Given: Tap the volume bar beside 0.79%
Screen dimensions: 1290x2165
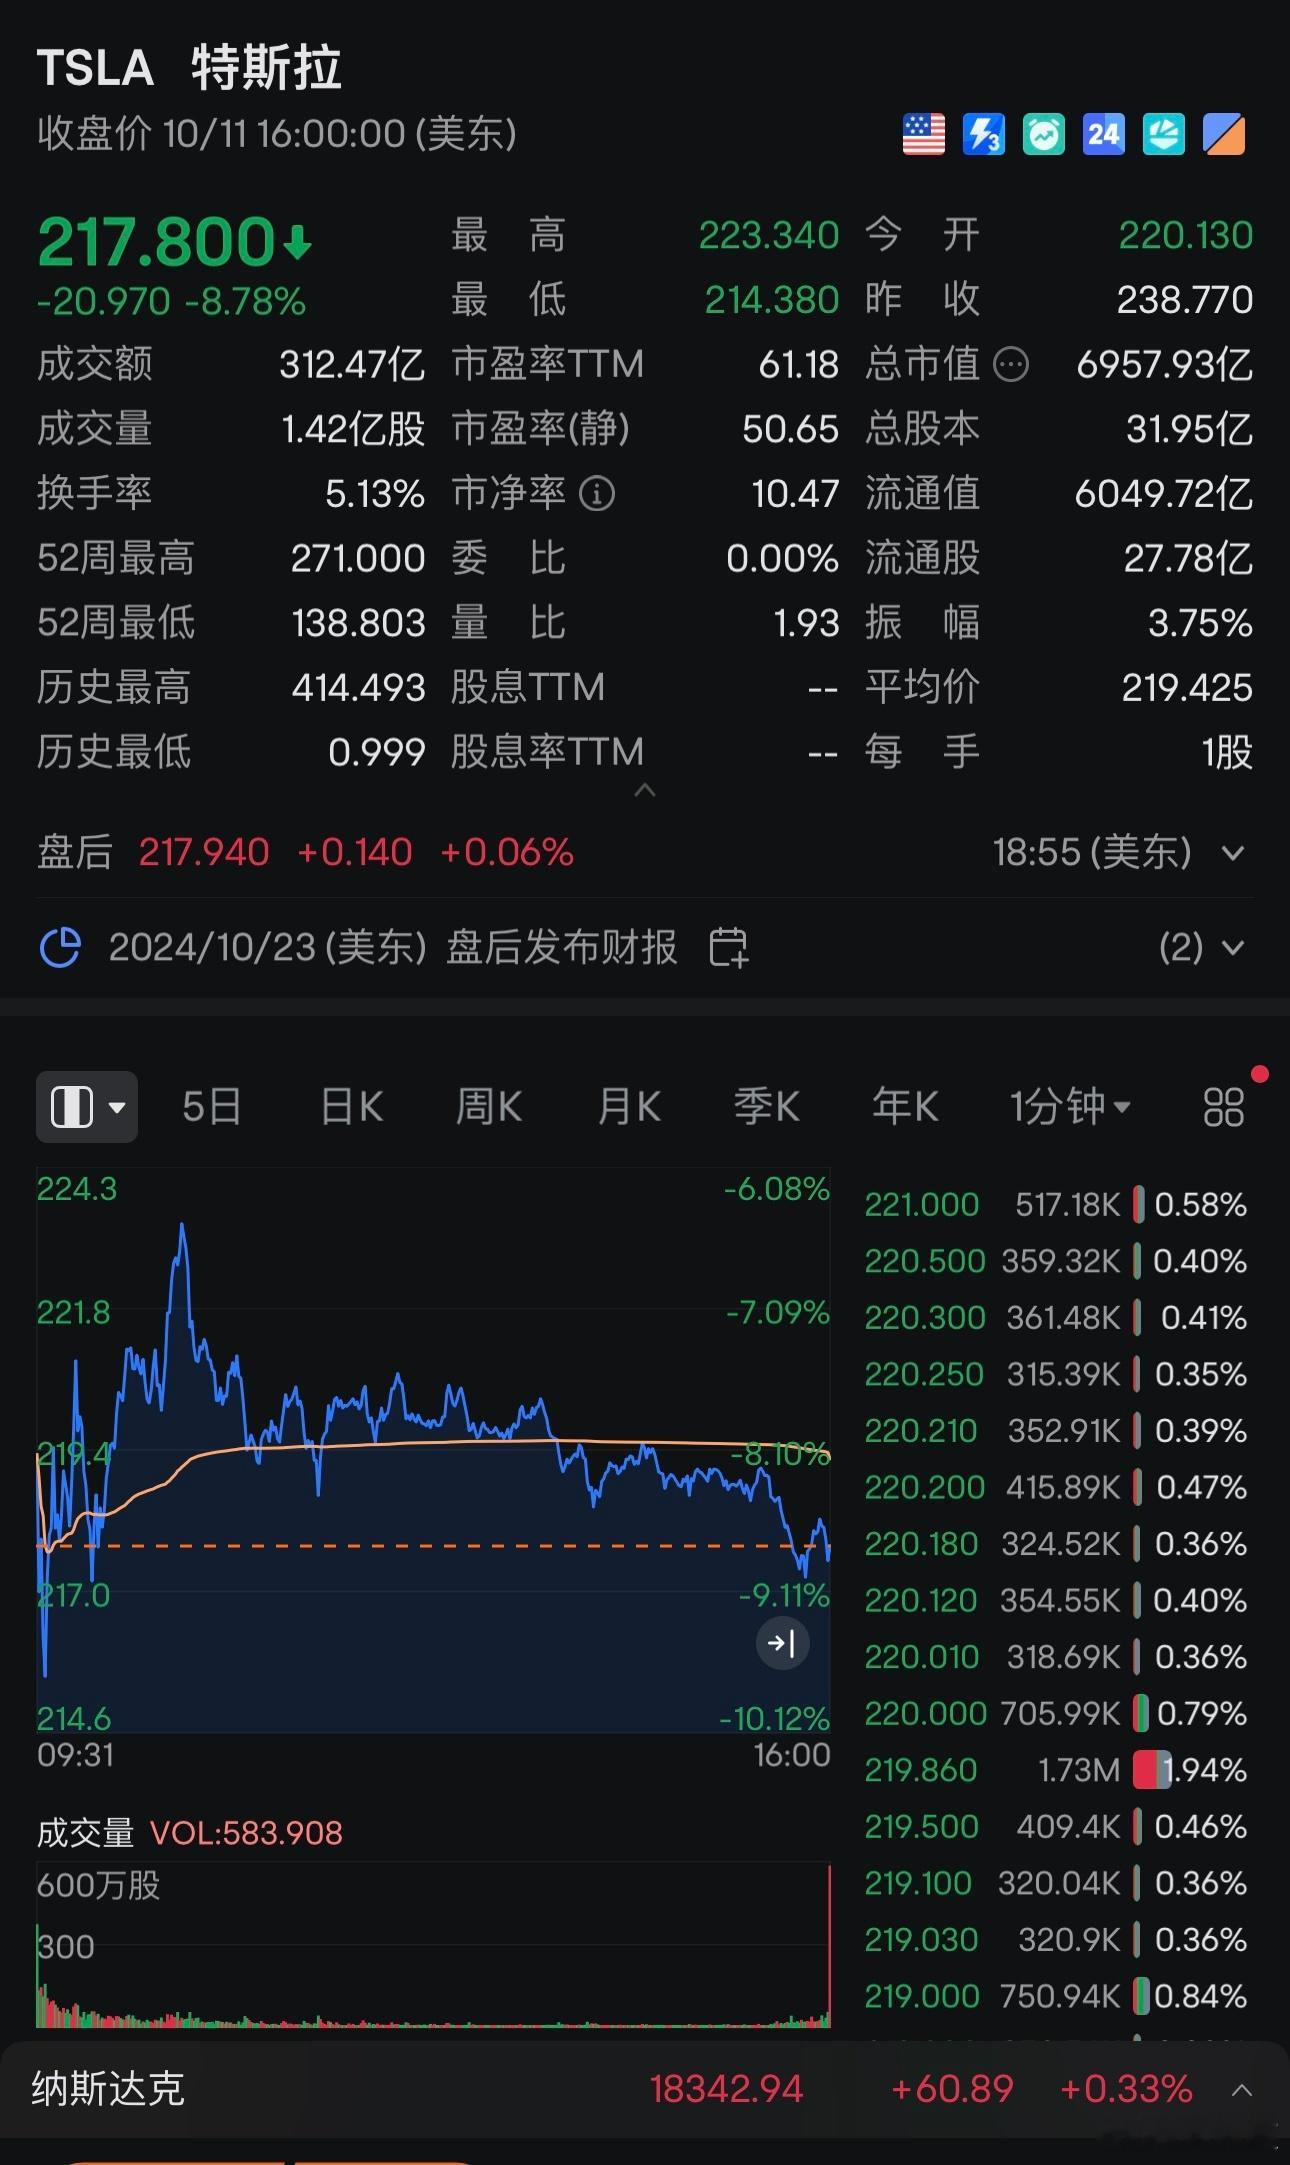Looking at the screenshot, I should pyautogui.click(x=1140, y=1713).
